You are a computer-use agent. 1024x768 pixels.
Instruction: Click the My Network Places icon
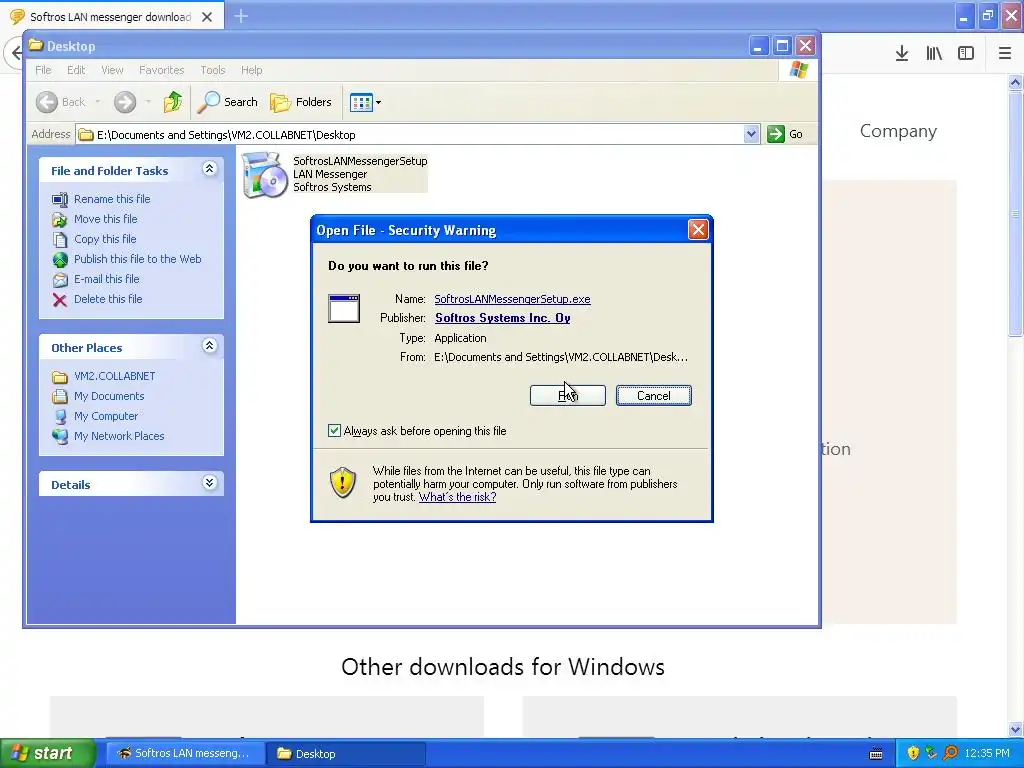click(x=60, y=436)
